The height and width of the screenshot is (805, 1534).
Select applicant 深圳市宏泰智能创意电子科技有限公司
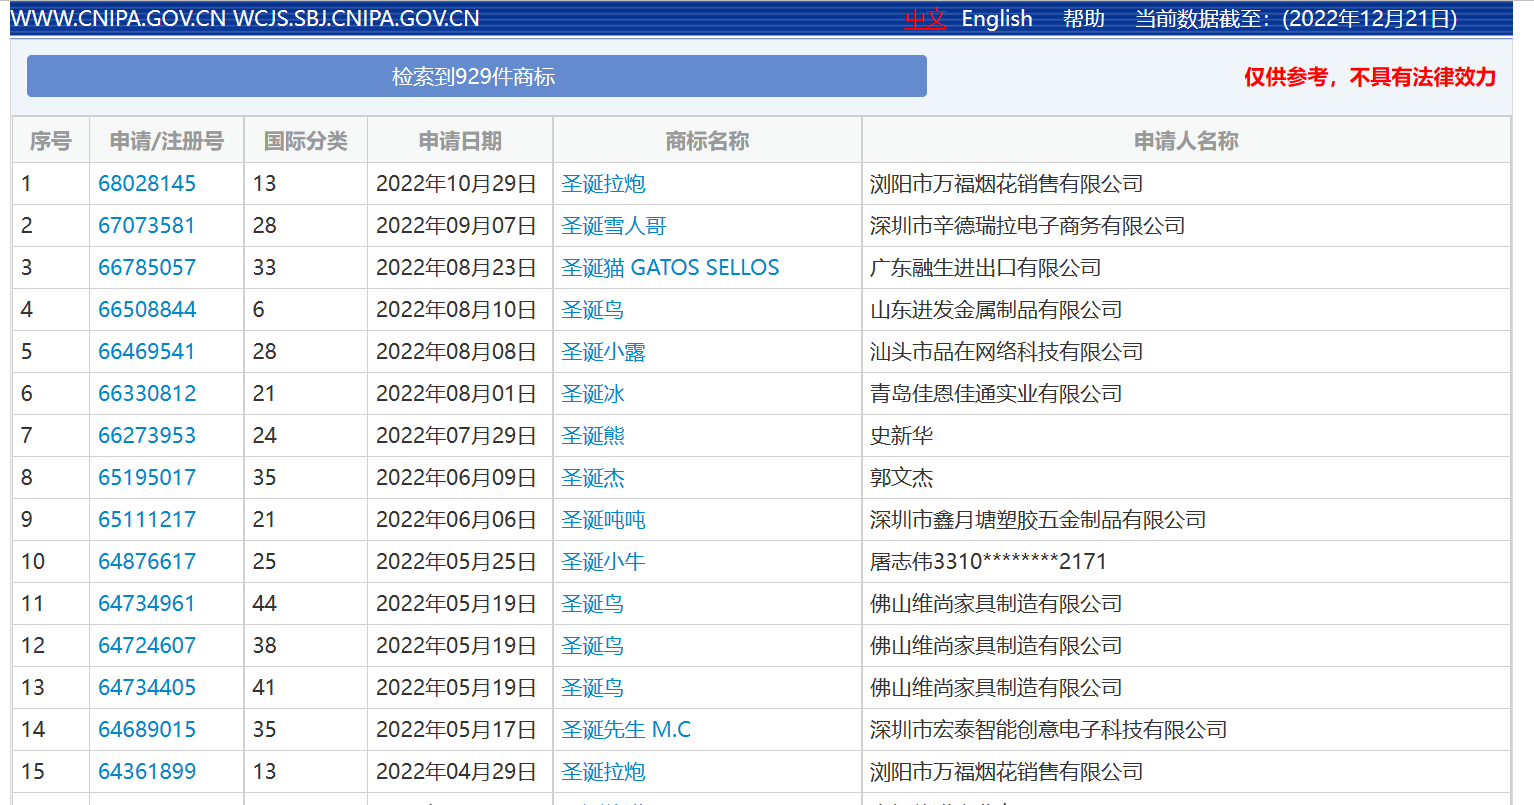(1049, 730)
